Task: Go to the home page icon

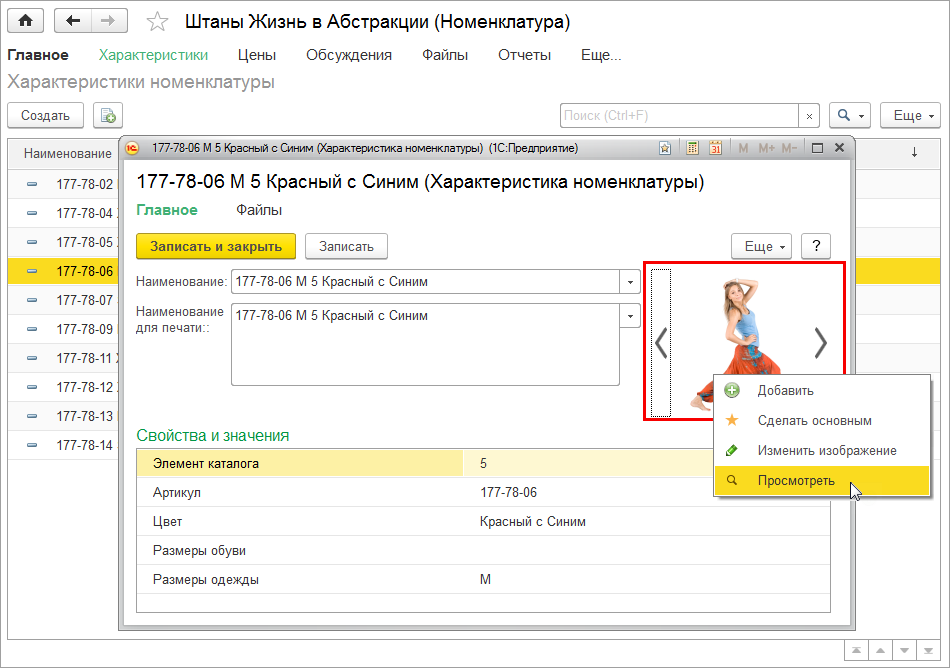Action: 25,20
